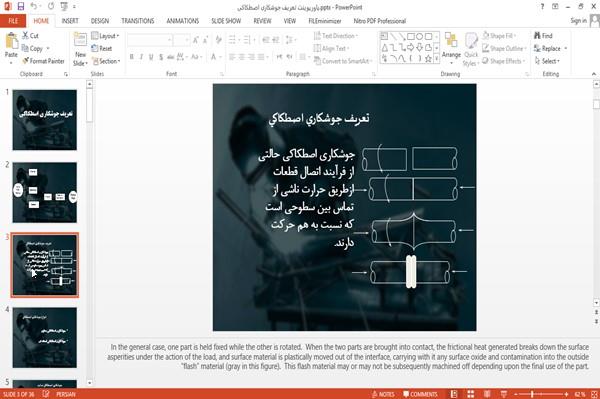This screenshot has height=399, width=600.
Task: Increase font size with the large A icon
Action: coord(196,40)
